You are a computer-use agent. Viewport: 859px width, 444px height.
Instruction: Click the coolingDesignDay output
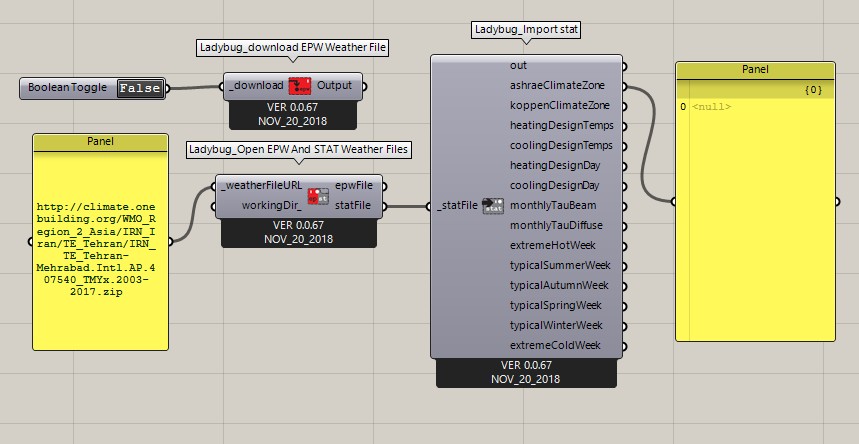554,185
